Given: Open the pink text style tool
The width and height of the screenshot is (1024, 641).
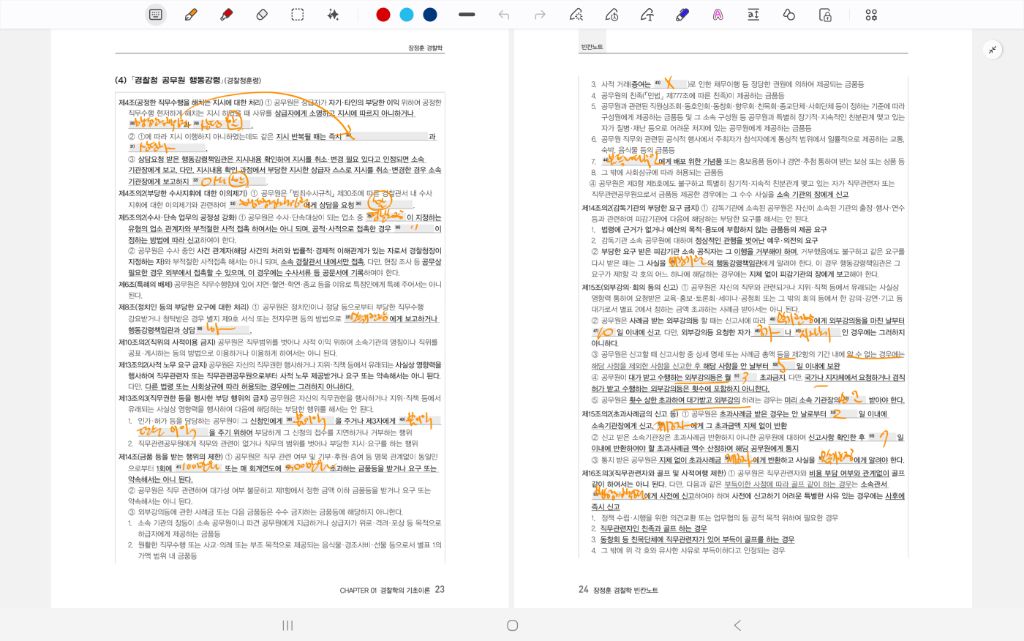Looking at the screenshot, I should pyautogui.click(x=718, y=14).
